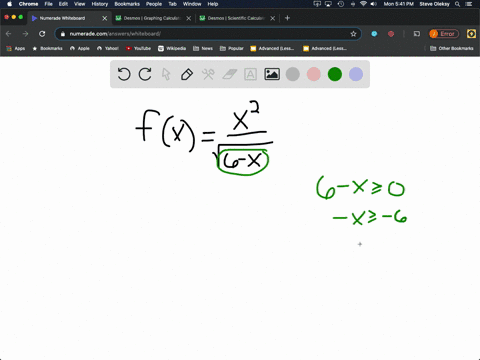Open the Apple bookmark
This screenshot has height=360, width=480.
coord(80,48)
